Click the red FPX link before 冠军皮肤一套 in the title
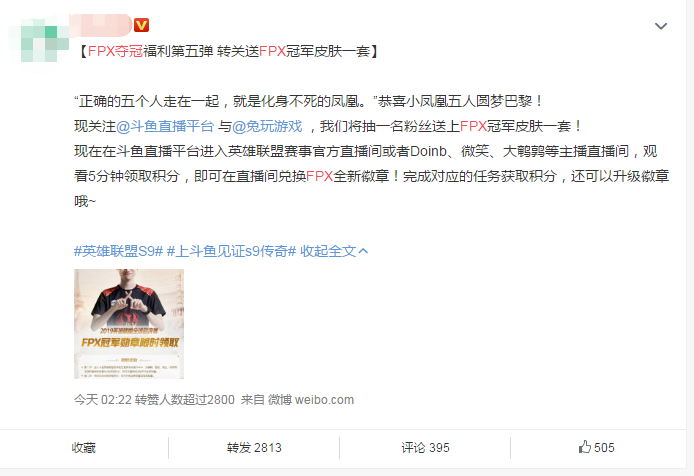Screen dimensions: 694x476 272,51
